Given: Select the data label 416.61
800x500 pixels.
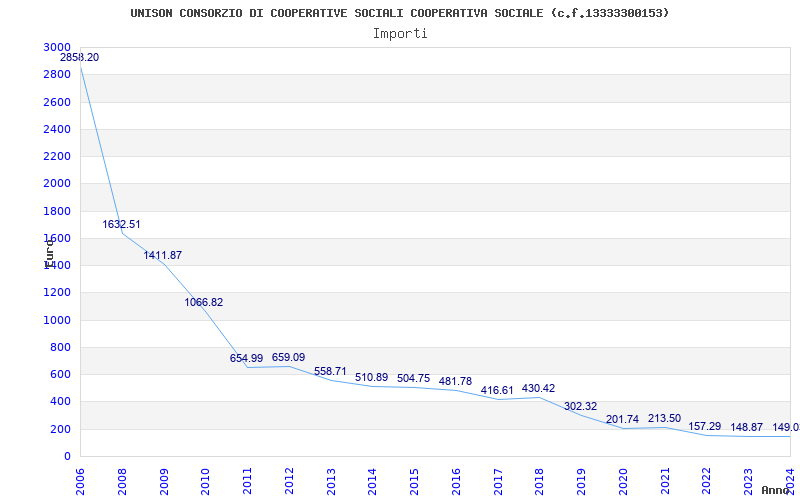Looking at the screenshot, I should click(497, 391).
